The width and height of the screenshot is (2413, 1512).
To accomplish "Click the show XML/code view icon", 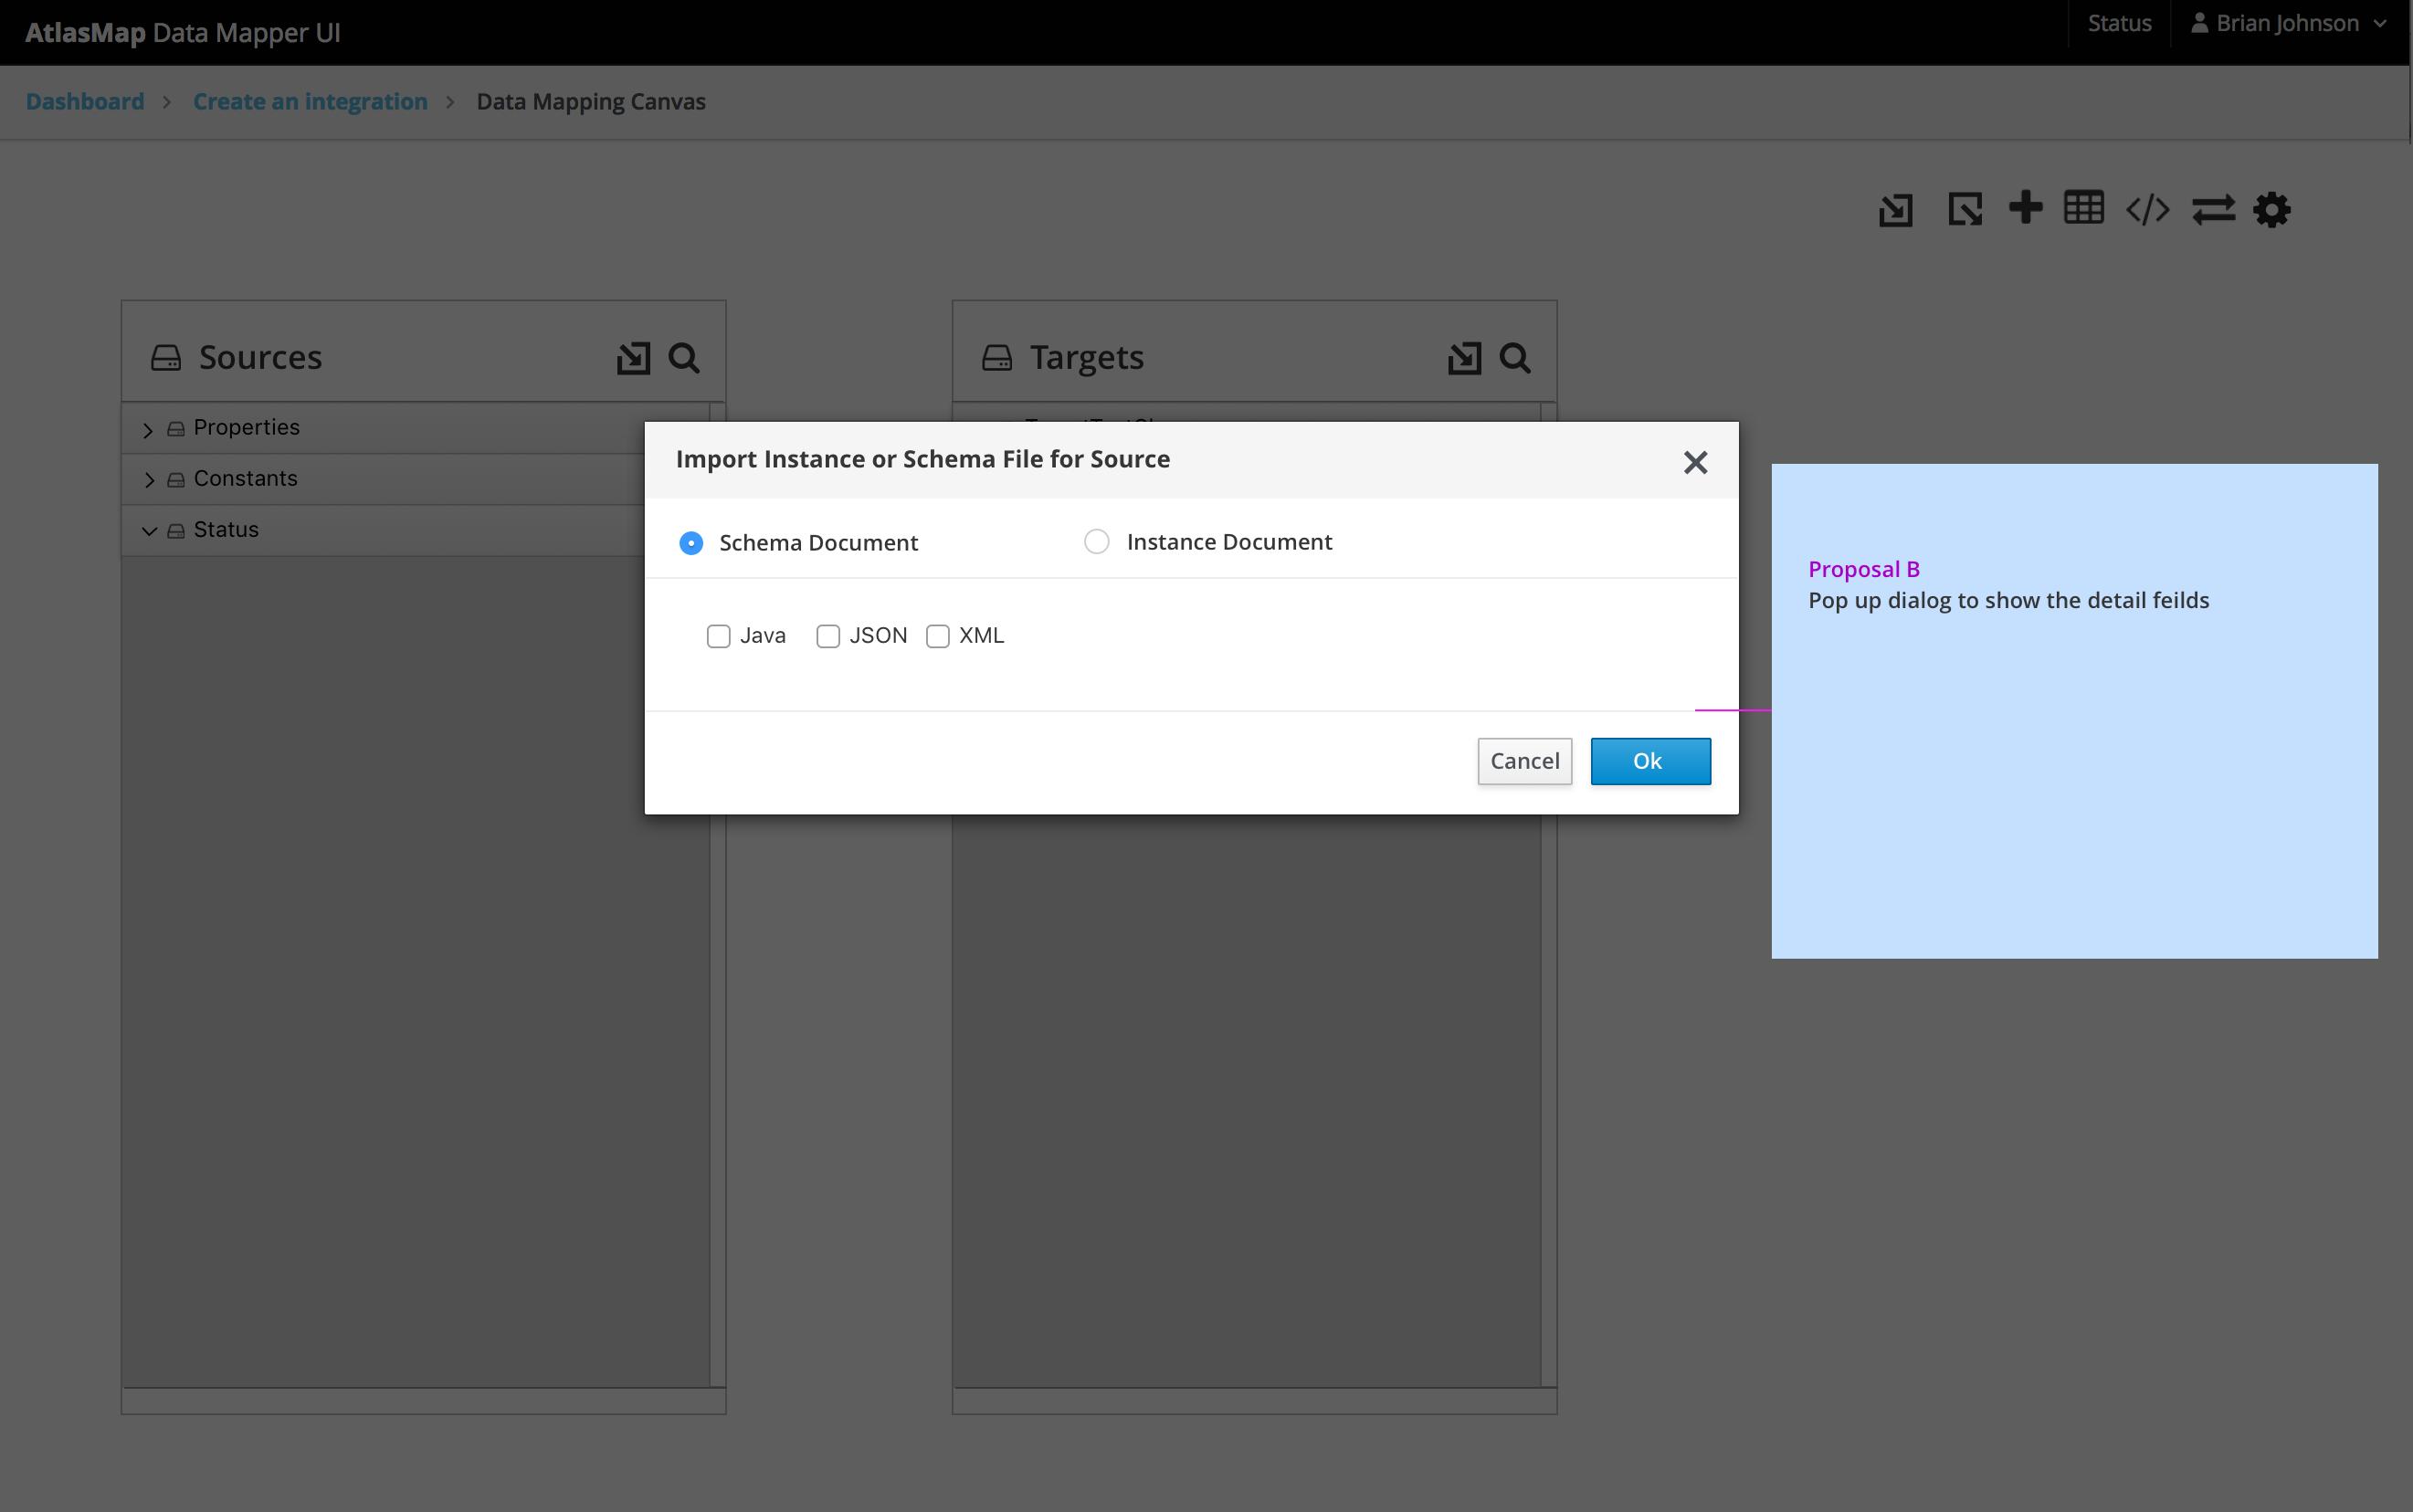I will [2148, 210].
